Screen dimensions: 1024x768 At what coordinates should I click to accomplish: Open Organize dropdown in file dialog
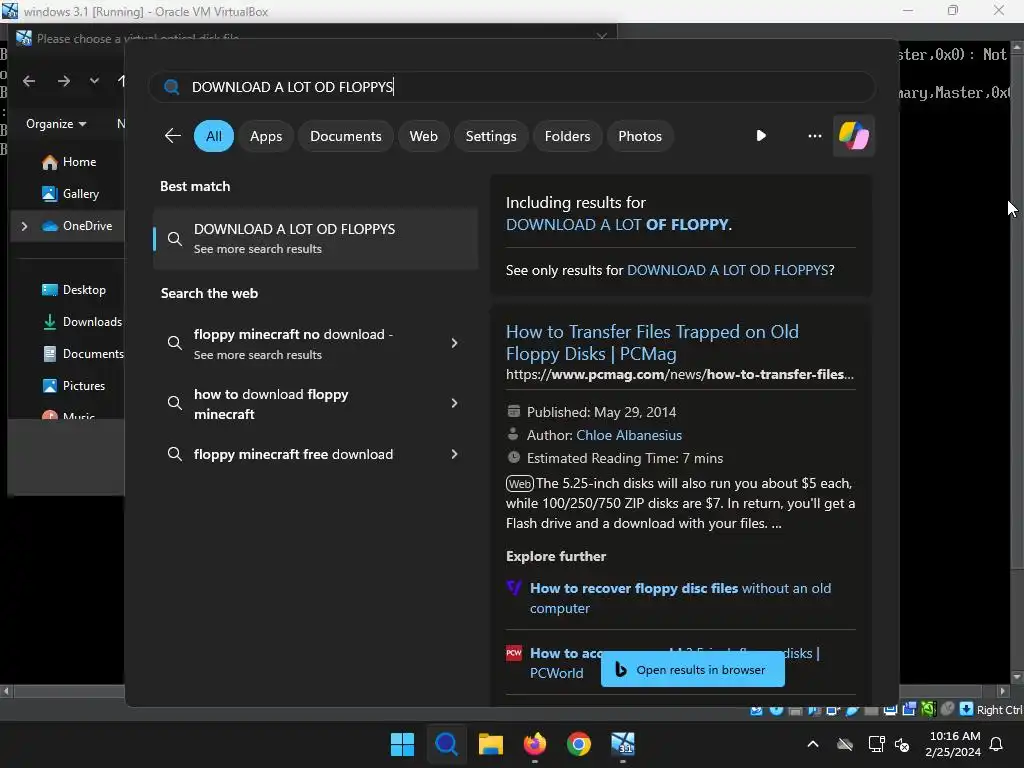(56, 124)
